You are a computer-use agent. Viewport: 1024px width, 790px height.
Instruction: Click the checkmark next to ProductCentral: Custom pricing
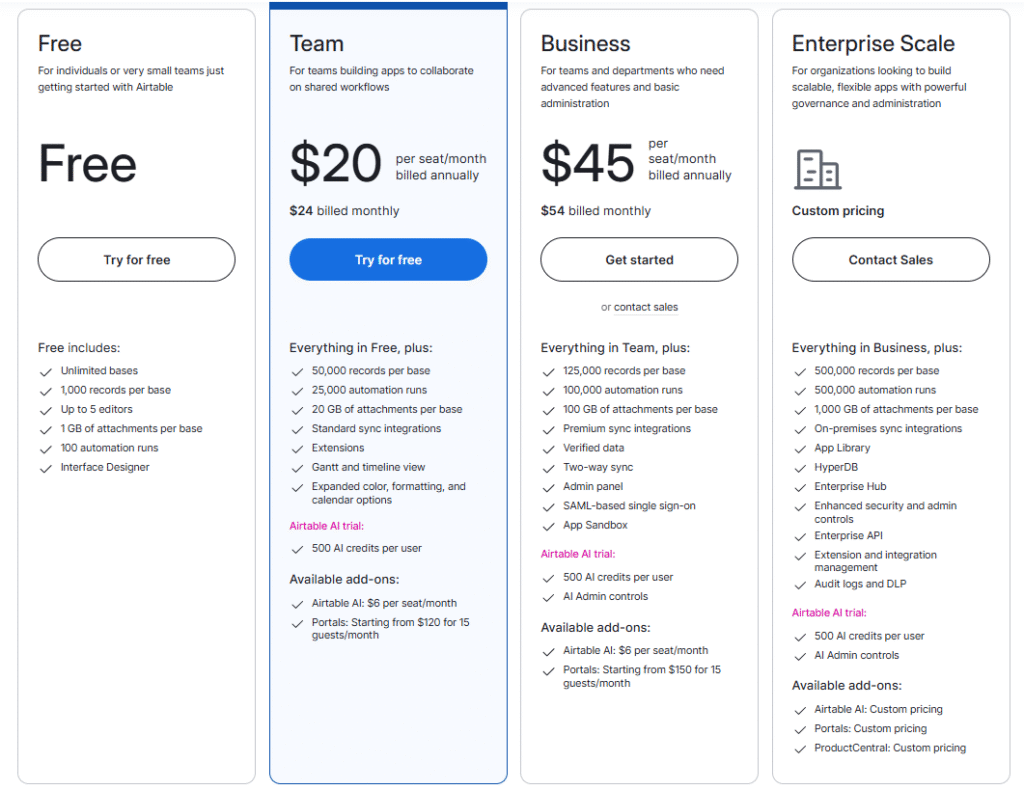(x=800, y=749)
